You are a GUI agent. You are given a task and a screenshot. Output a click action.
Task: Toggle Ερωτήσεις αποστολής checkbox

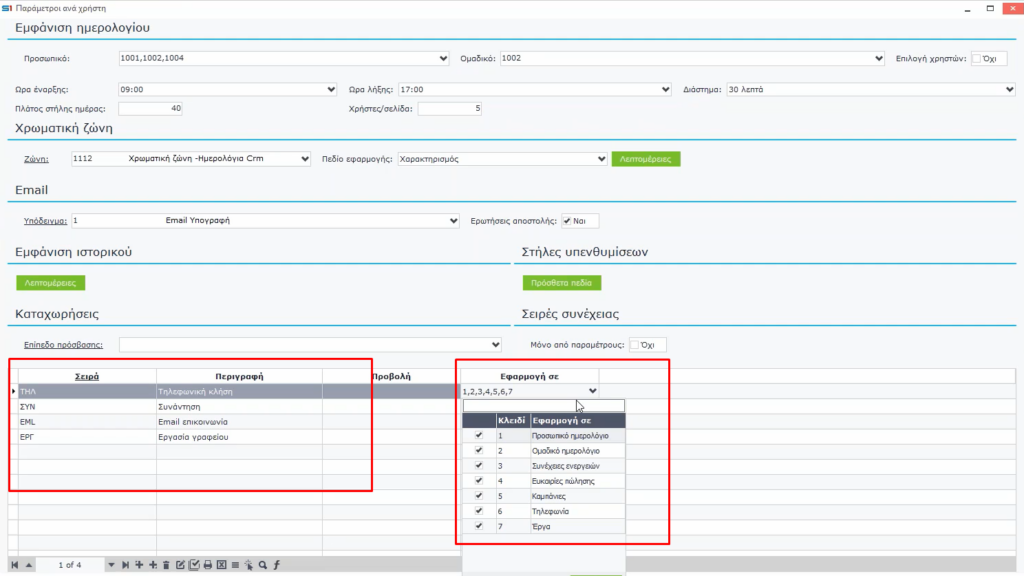(567, 221)
